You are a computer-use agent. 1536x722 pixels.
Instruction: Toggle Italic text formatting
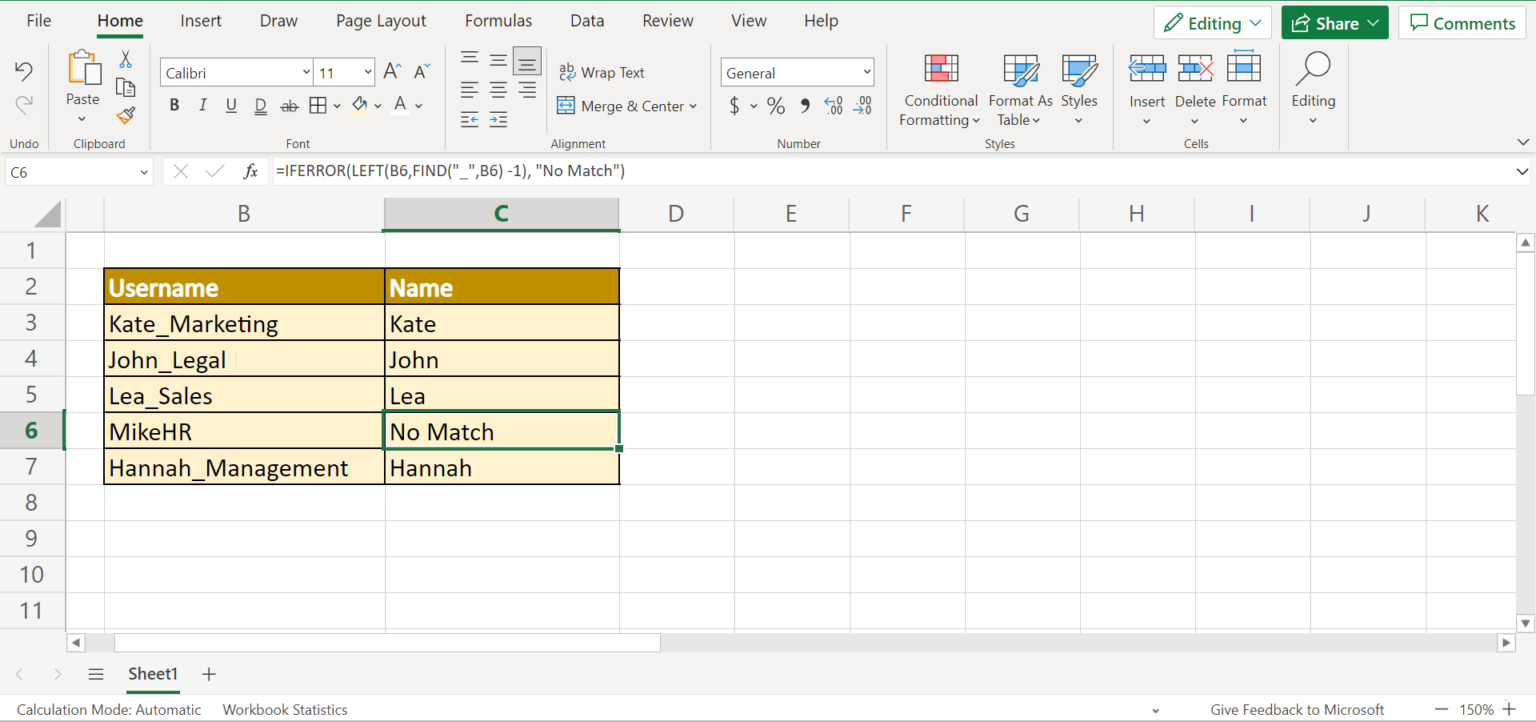[x=203, y=106]
